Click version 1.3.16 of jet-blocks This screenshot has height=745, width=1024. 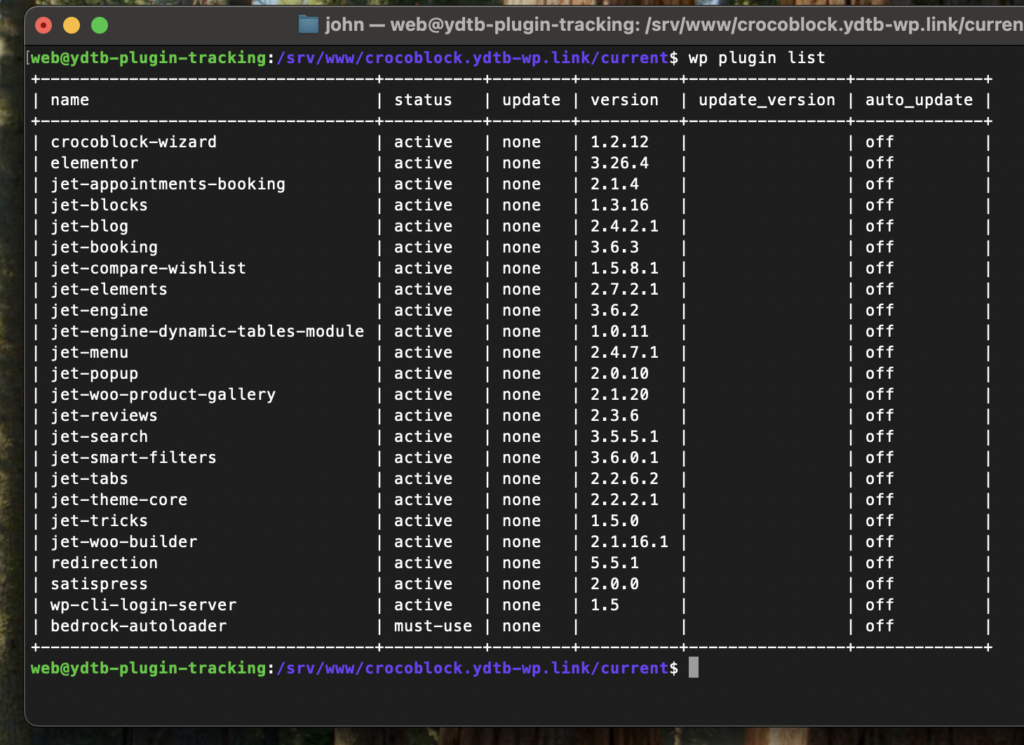tap(620, 205)
